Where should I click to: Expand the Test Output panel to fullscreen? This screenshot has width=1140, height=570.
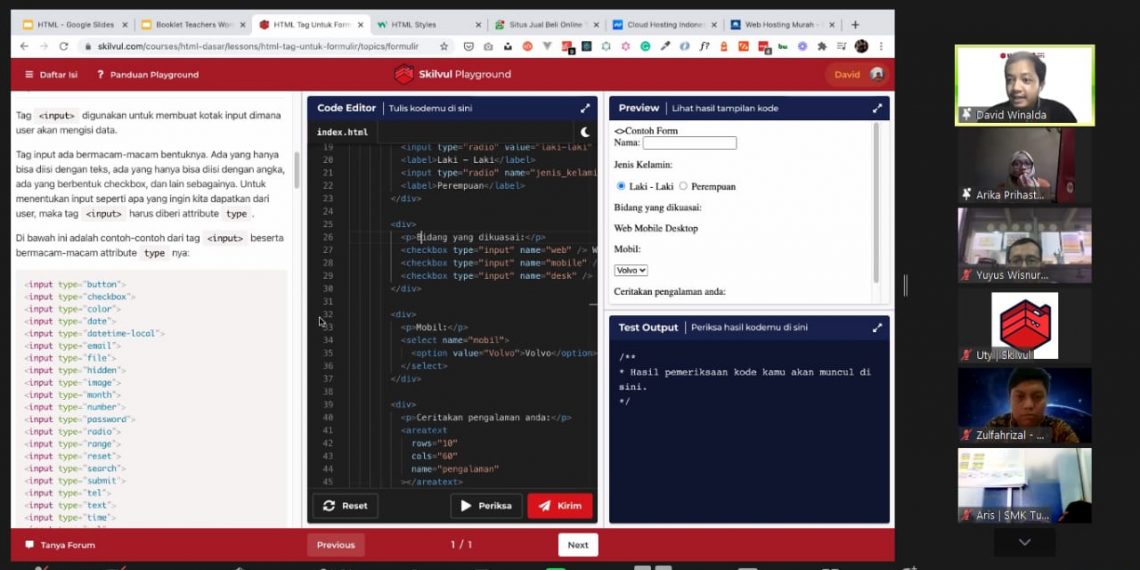coord(877,328)
